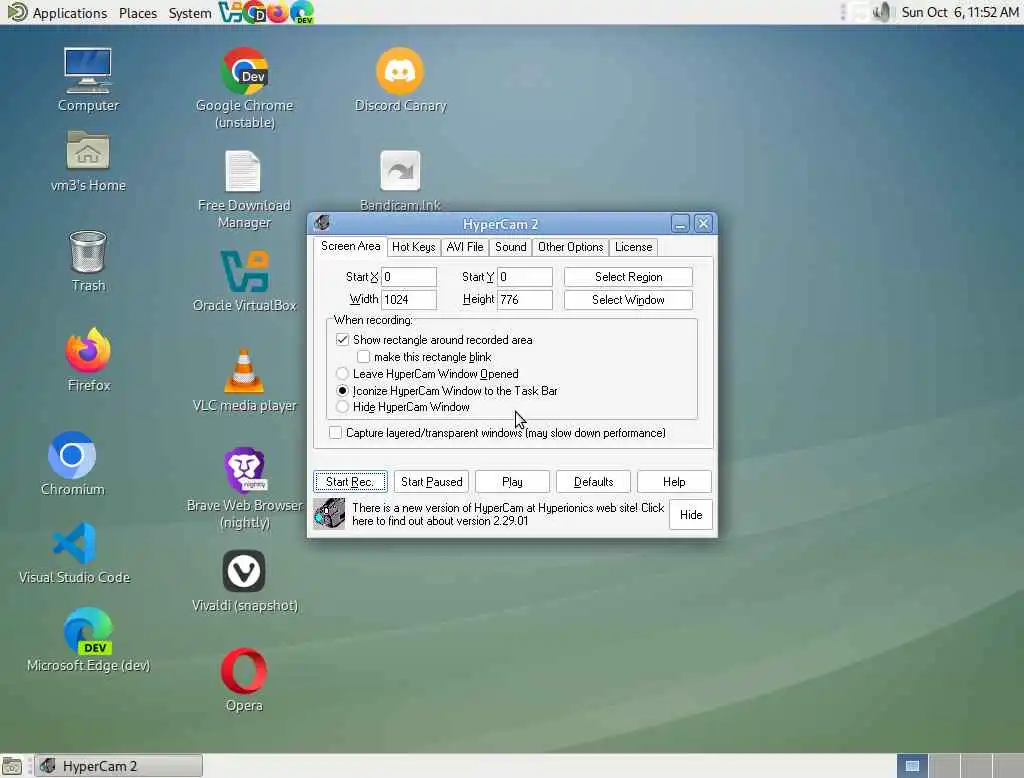Click the Height input field
This screenshot has width=1024, height=778.
[525, 300]
